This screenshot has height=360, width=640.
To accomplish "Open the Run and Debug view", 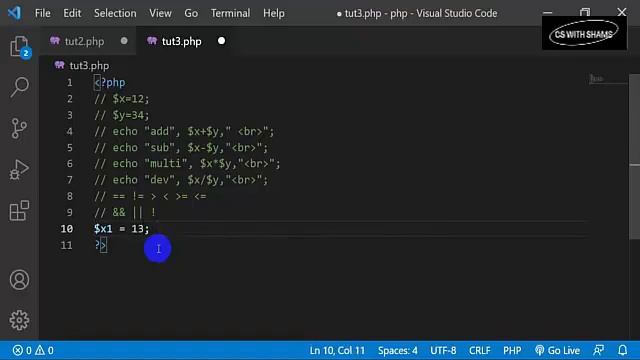I will tap(19, 169).
